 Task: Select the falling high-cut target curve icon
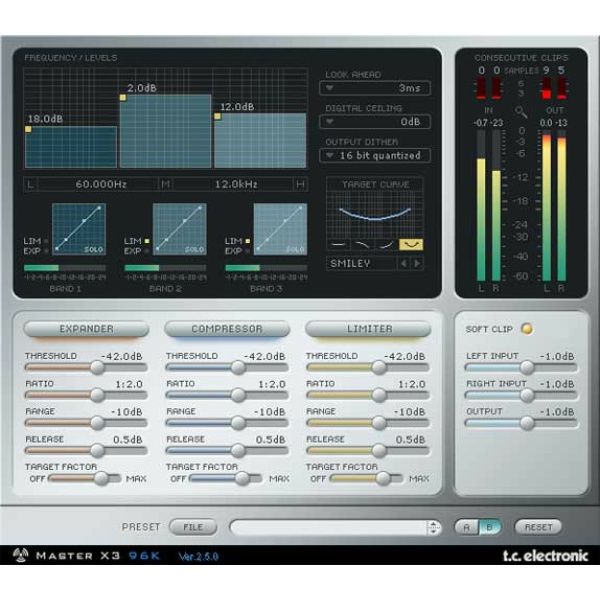362,245
